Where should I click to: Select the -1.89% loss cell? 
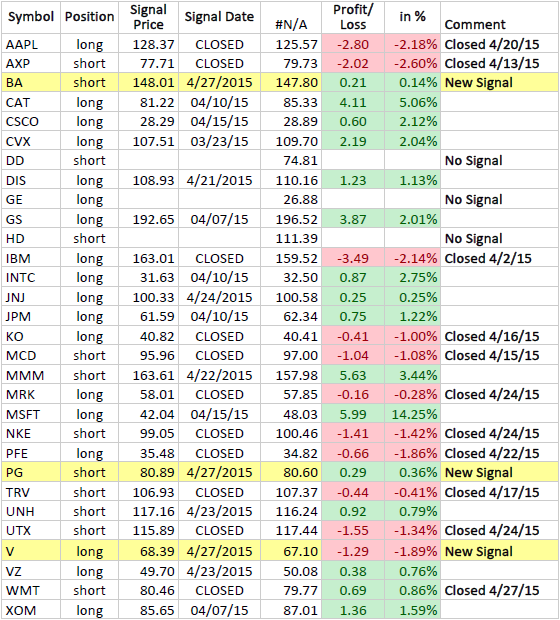coord(412,551)
